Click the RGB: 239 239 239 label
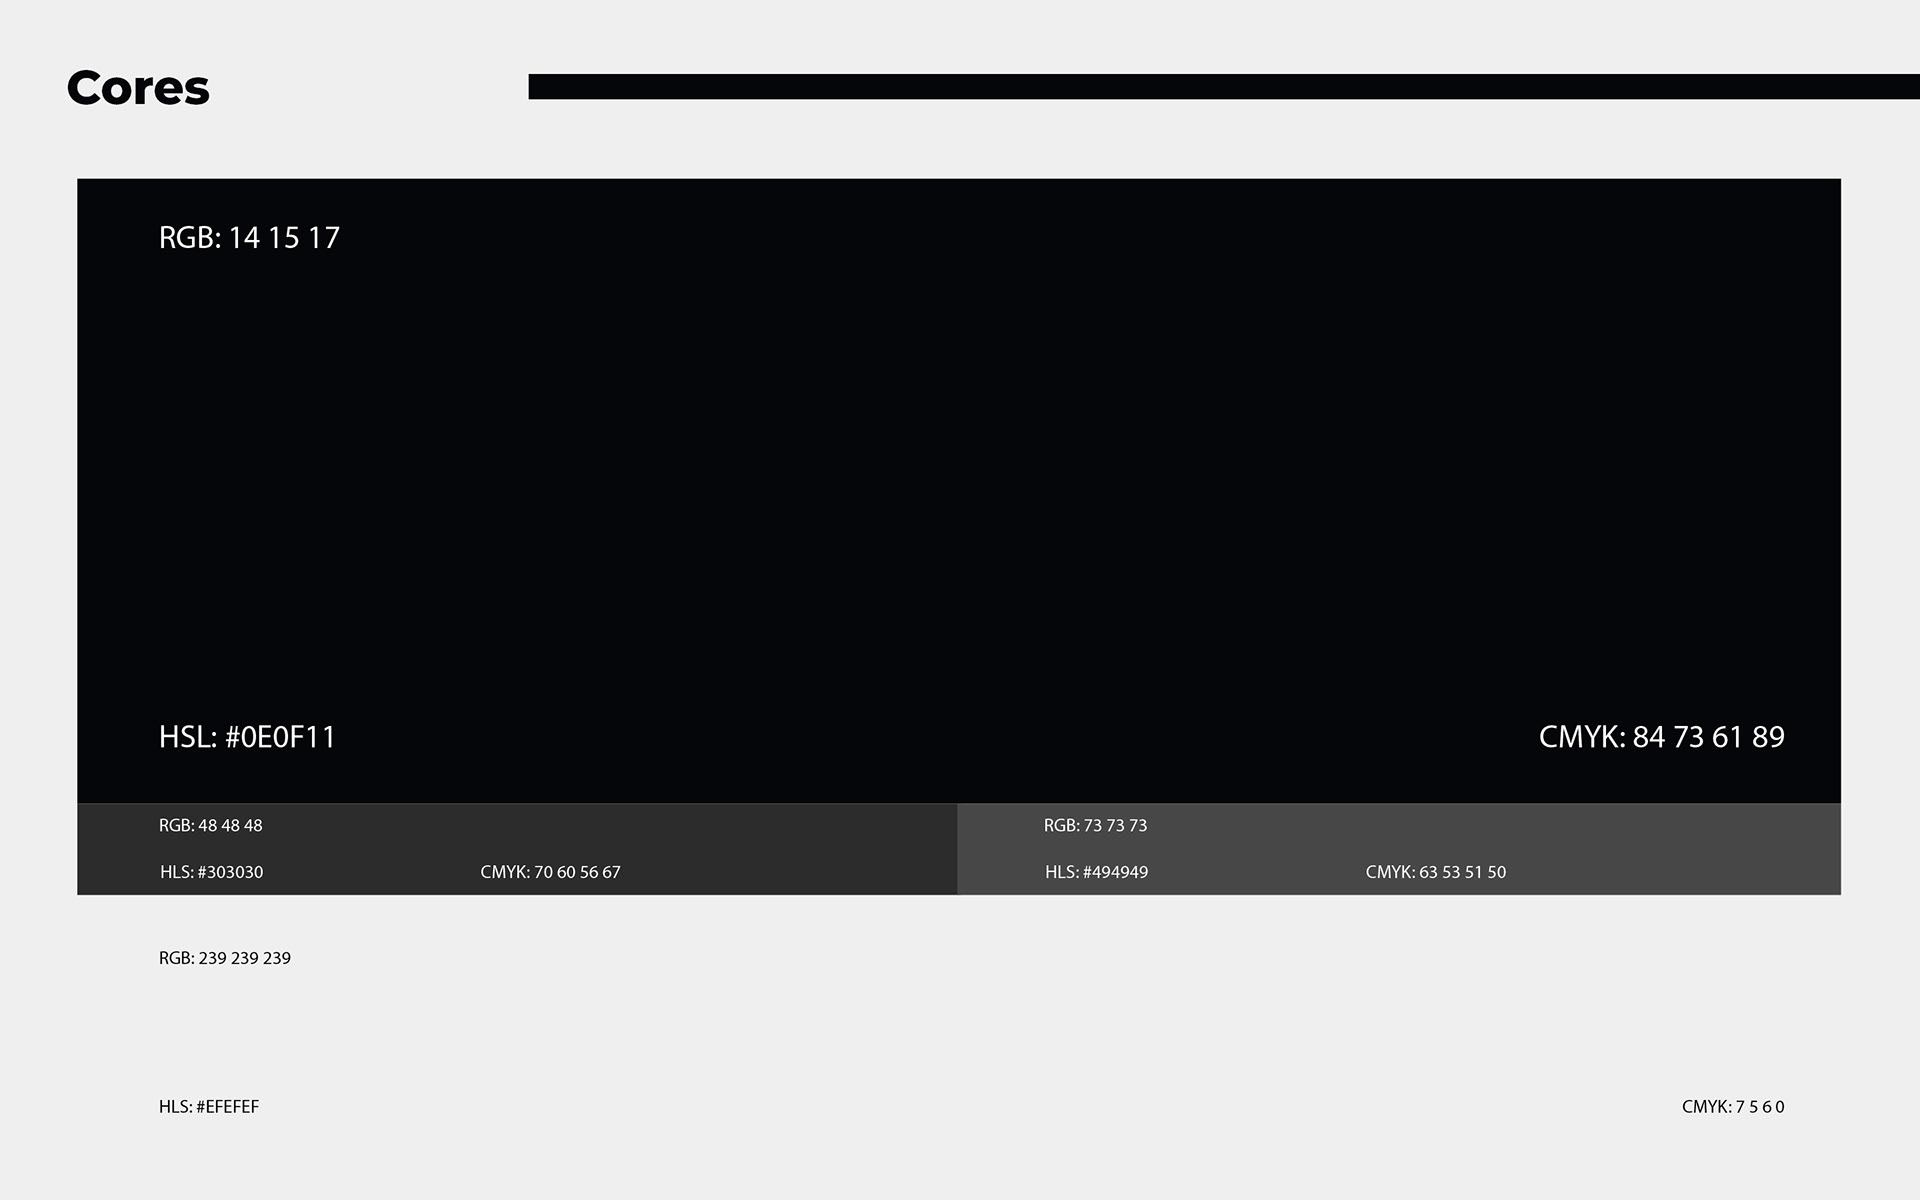 [224, 958]
